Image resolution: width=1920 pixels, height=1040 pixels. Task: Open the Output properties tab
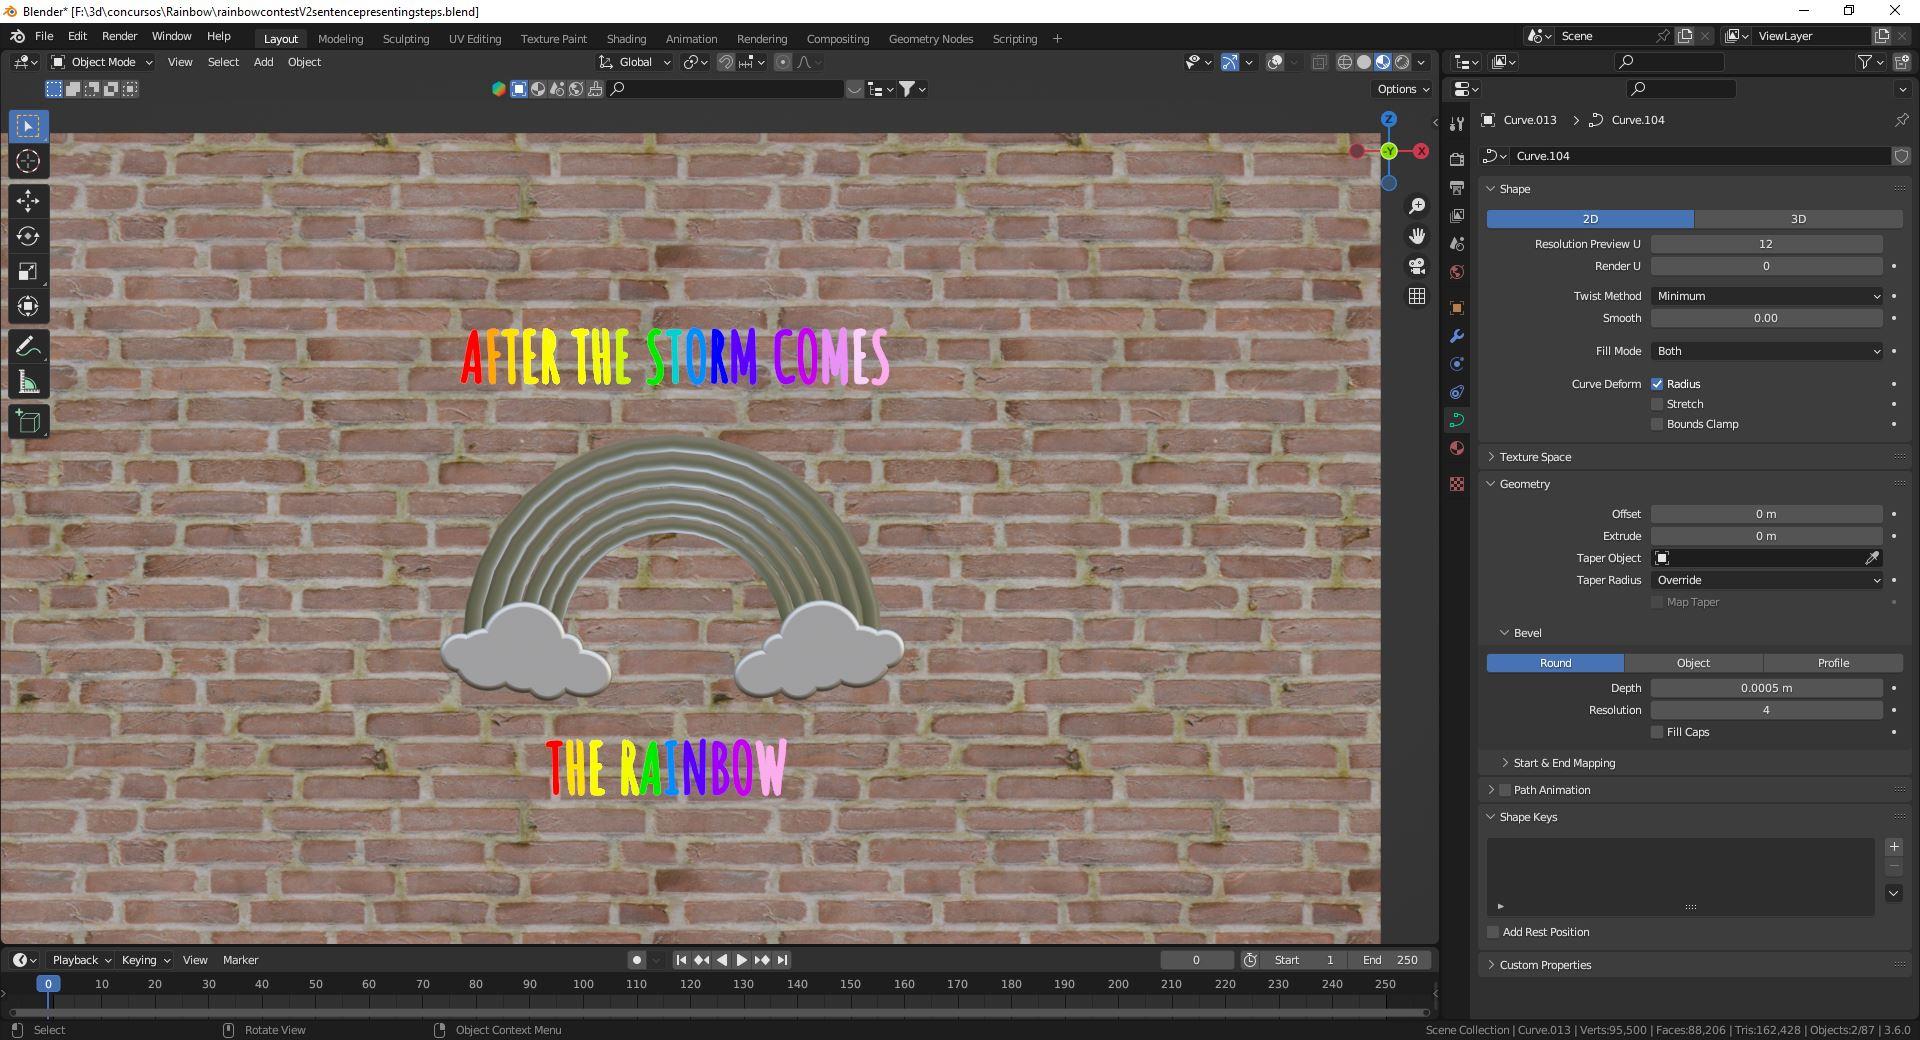point(1457,188)
